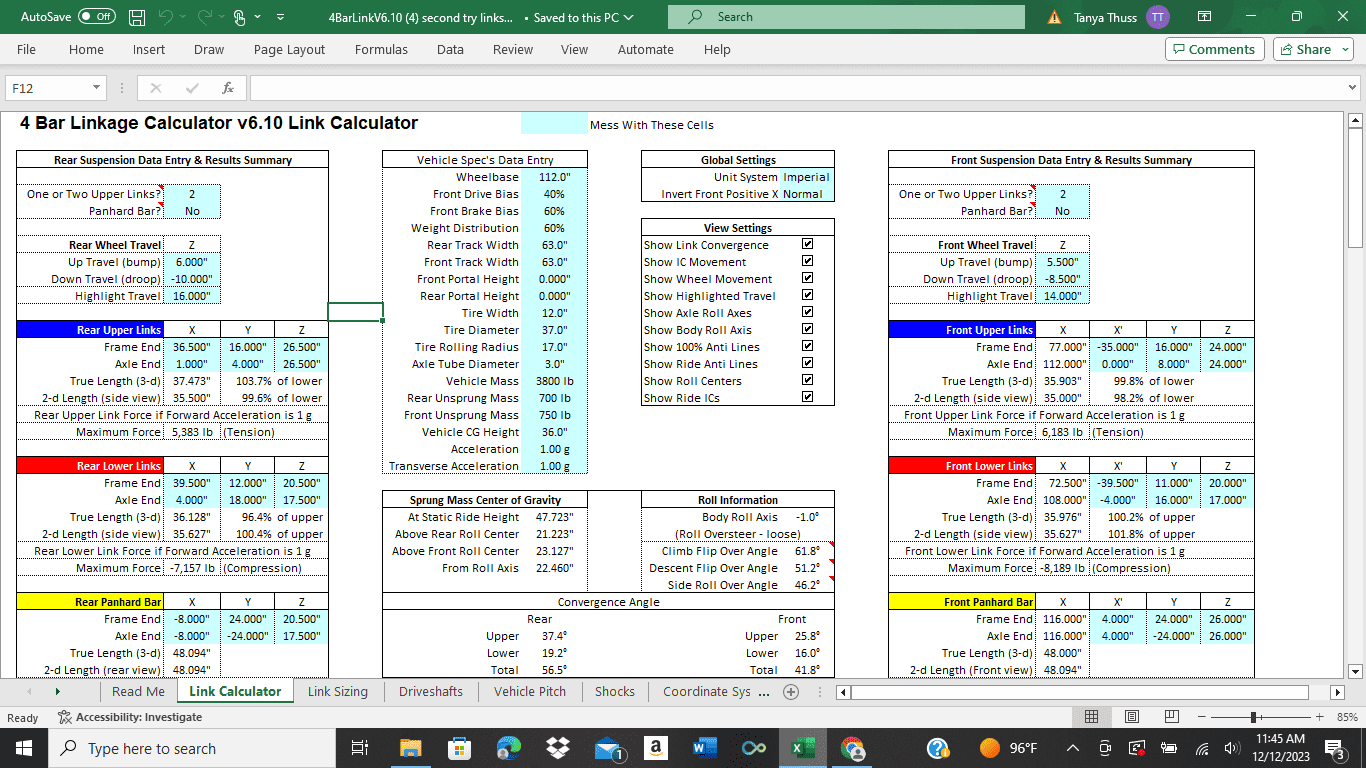Click the TT account avatar

point(1157,17)
